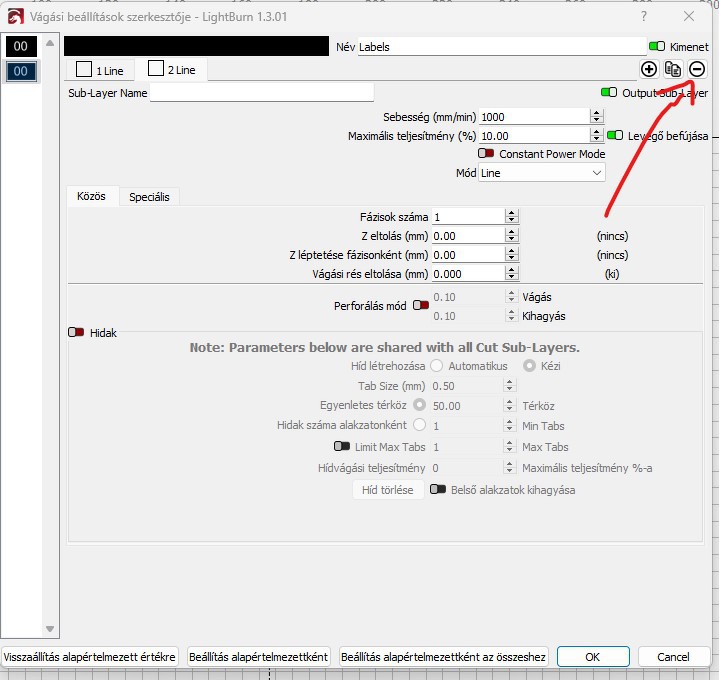Click Beállítás alapértelmezettként button
This screenshot has width=719, height=680.
[x=259, y=657]
